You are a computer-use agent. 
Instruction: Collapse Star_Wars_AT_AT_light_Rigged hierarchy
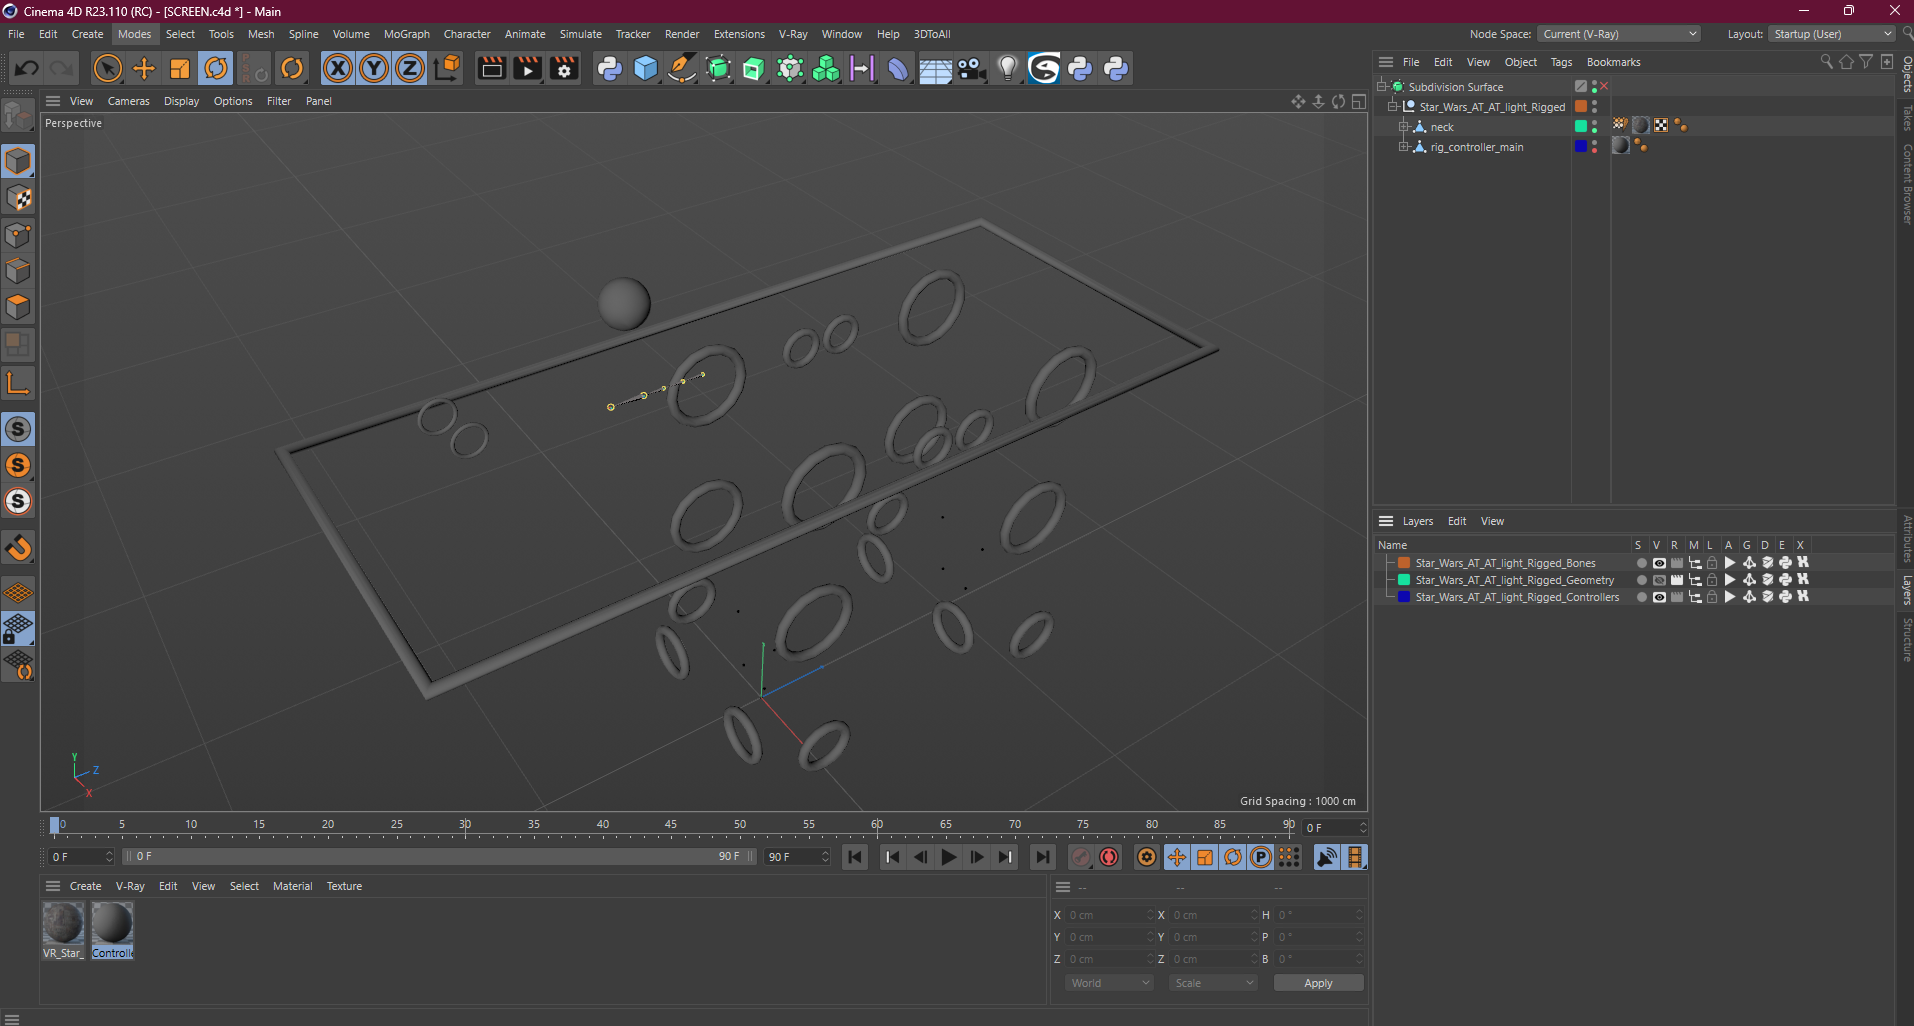click(x=1393, y=107)
